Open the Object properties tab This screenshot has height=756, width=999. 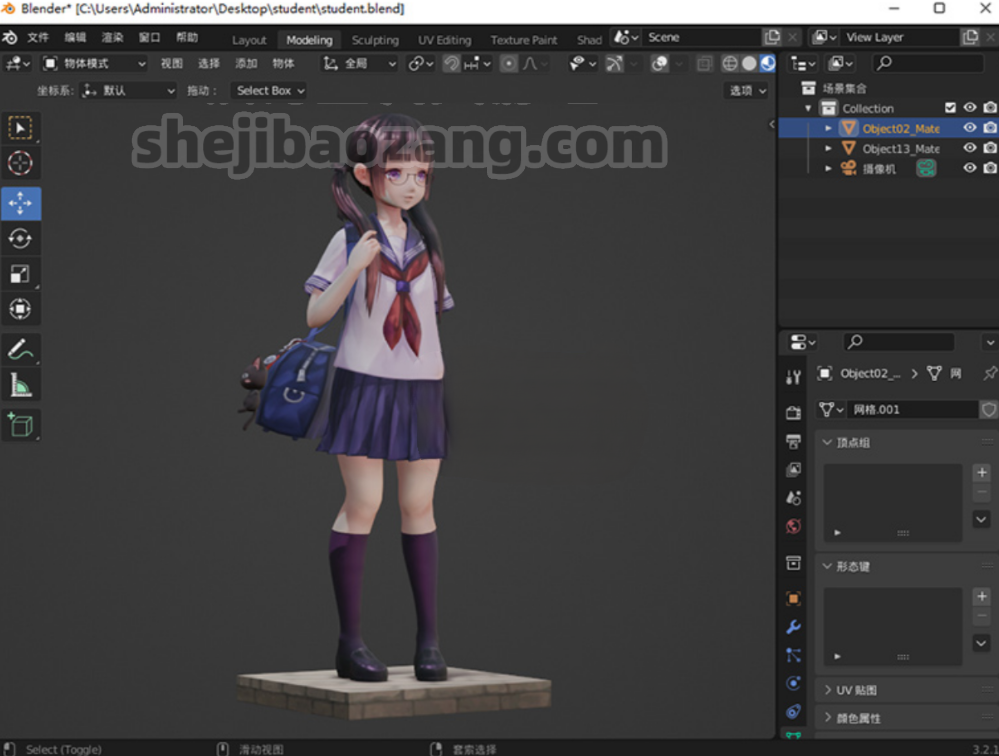(793, 599)
